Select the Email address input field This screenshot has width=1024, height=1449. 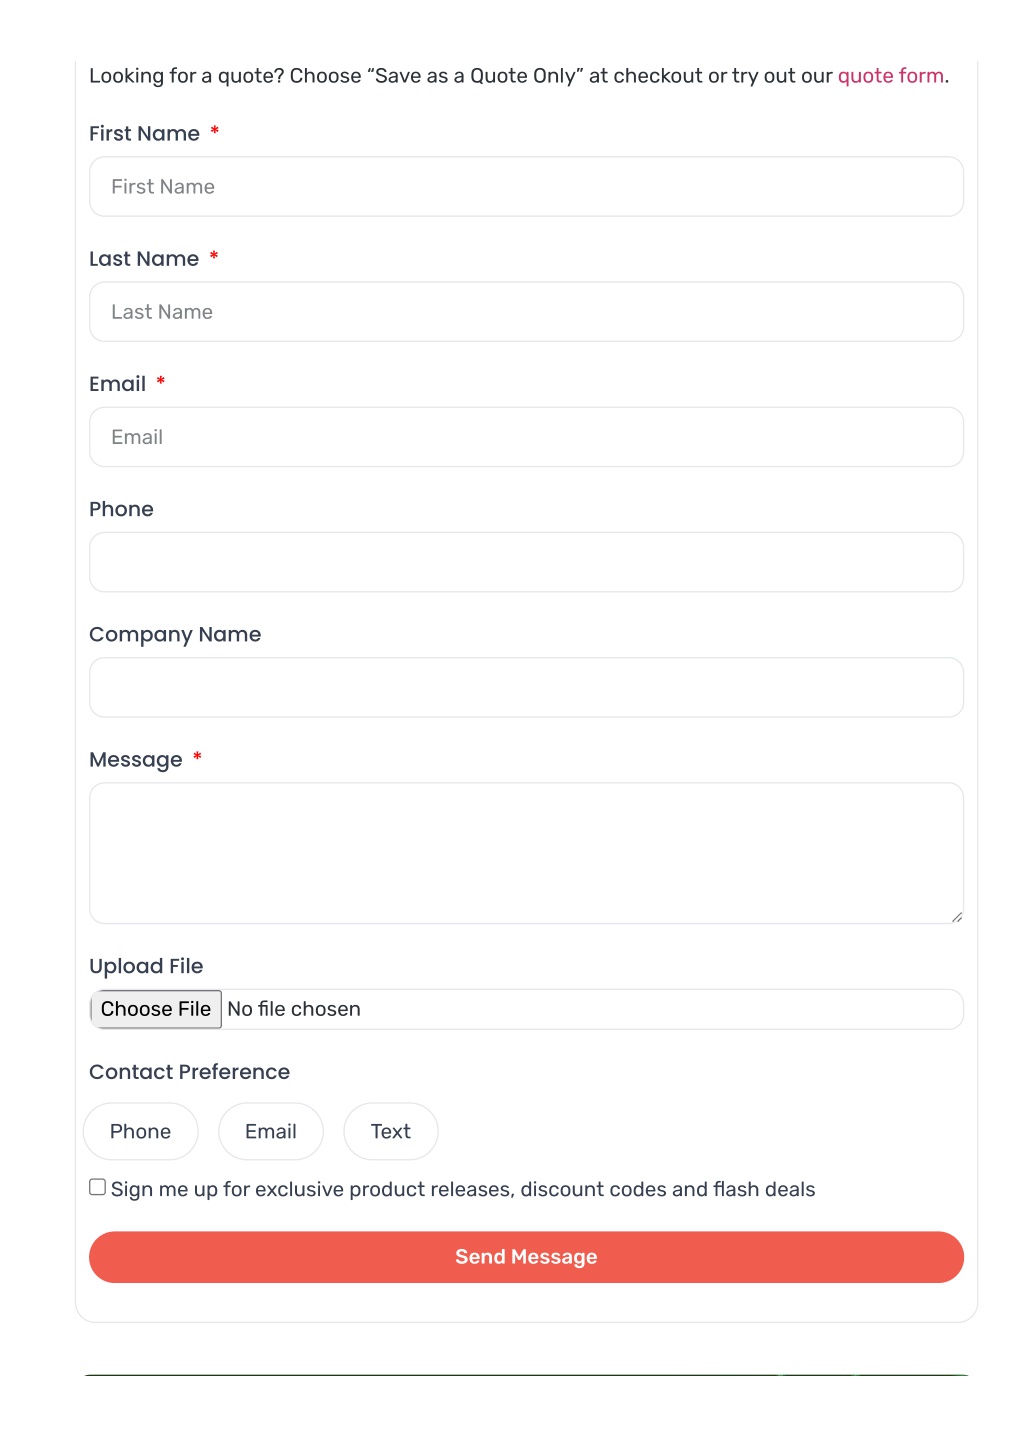tap(526, 437)
